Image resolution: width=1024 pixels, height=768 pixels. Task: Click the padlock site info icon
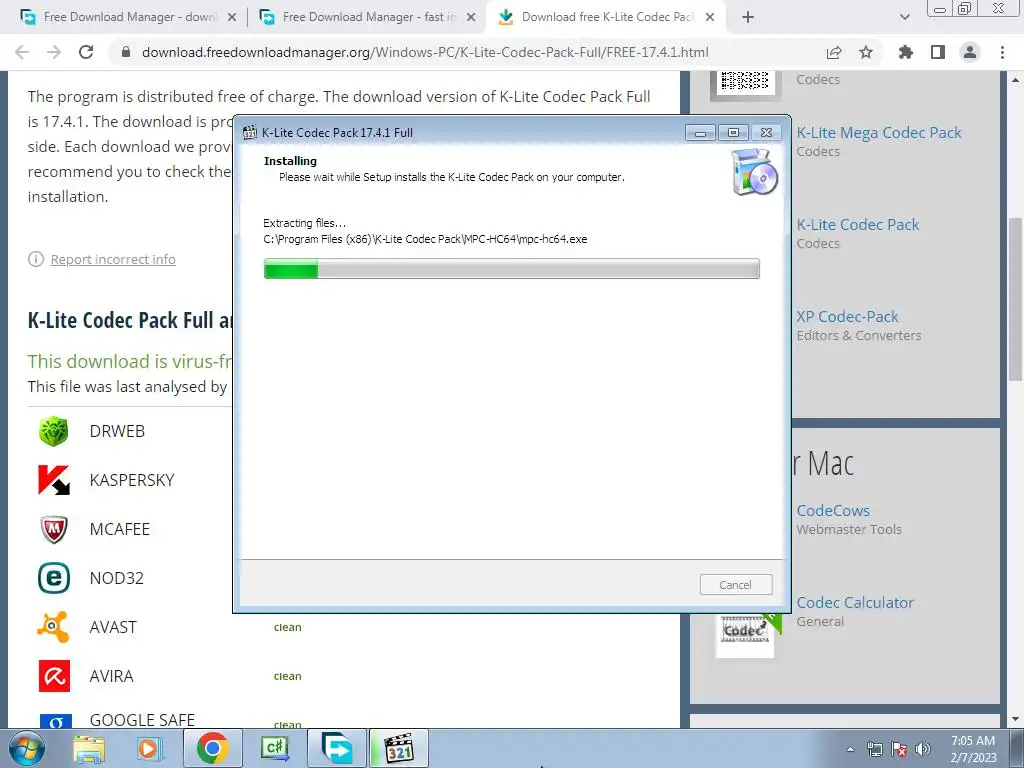126,52
